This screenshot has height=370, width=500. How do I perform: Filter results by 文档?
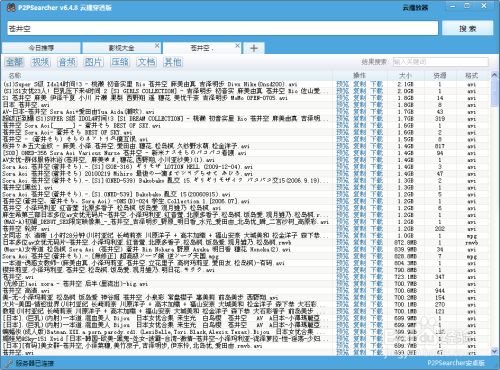(146, 62)
